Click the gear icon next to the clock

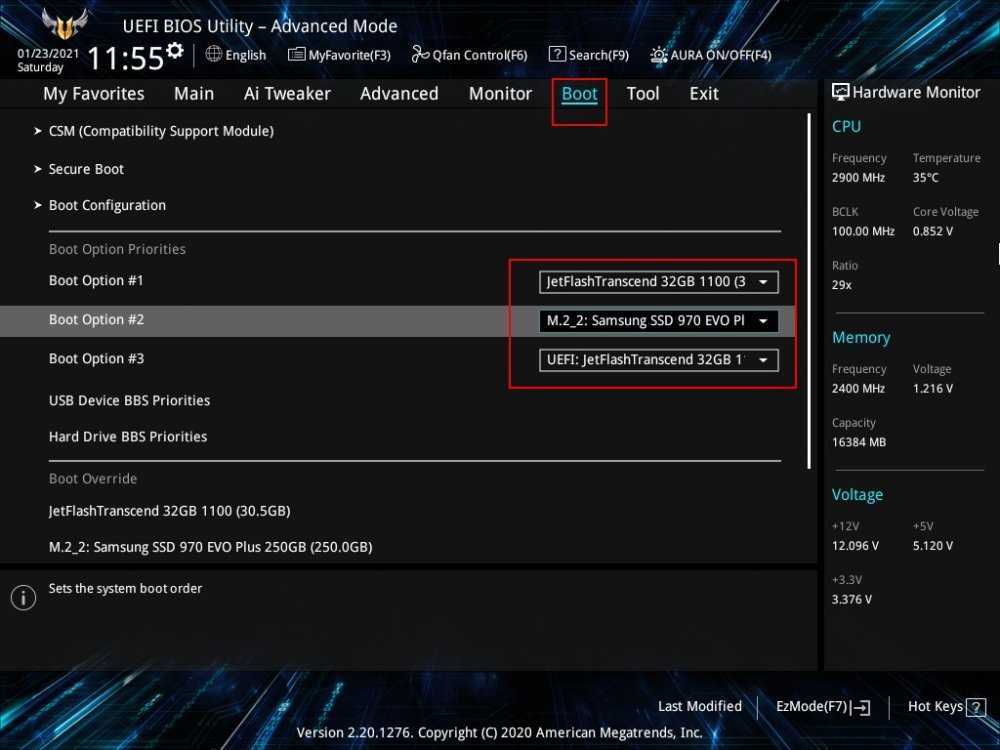[175, 51]
